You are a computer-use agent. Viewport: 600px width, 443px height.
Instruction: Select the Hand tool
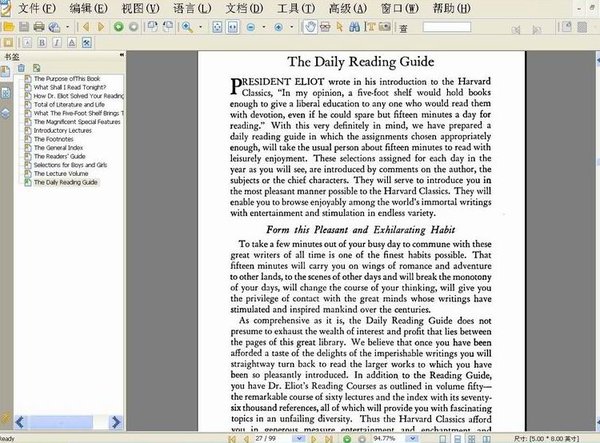pyautogui.click(x=310, y=27)
